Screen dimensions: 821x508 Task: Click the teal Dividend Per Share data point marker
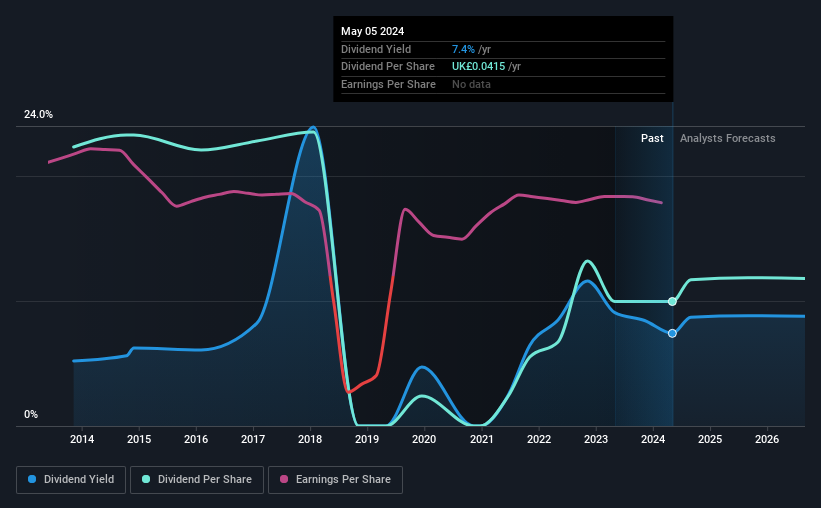coord(672,302)
